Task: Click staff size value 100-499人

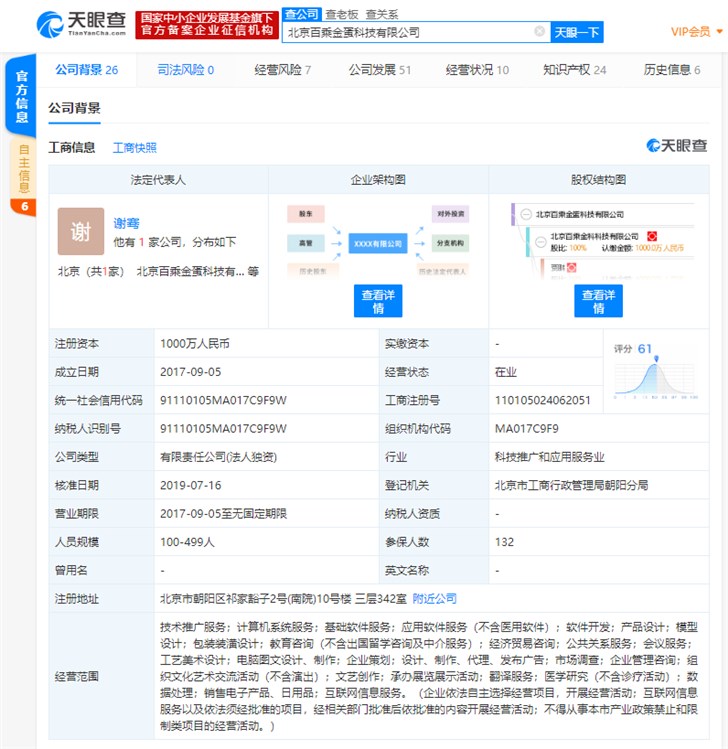Action: point(187,542)
